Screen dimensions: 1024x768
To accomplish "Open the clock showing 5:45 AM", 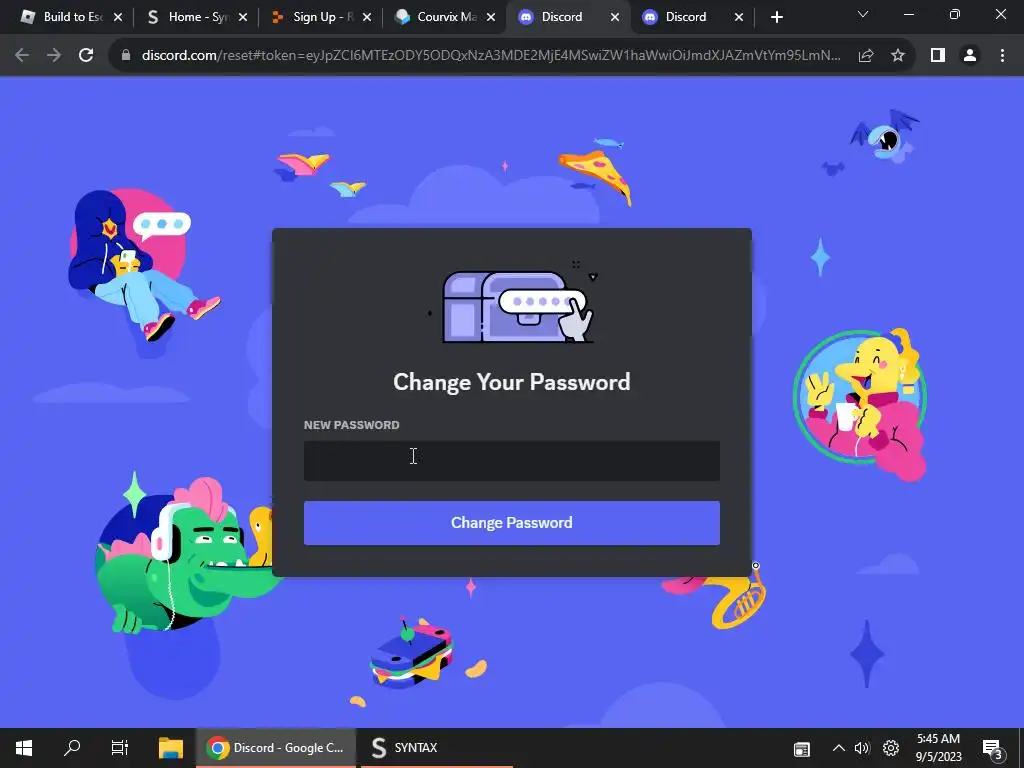I will coord(938,748).
